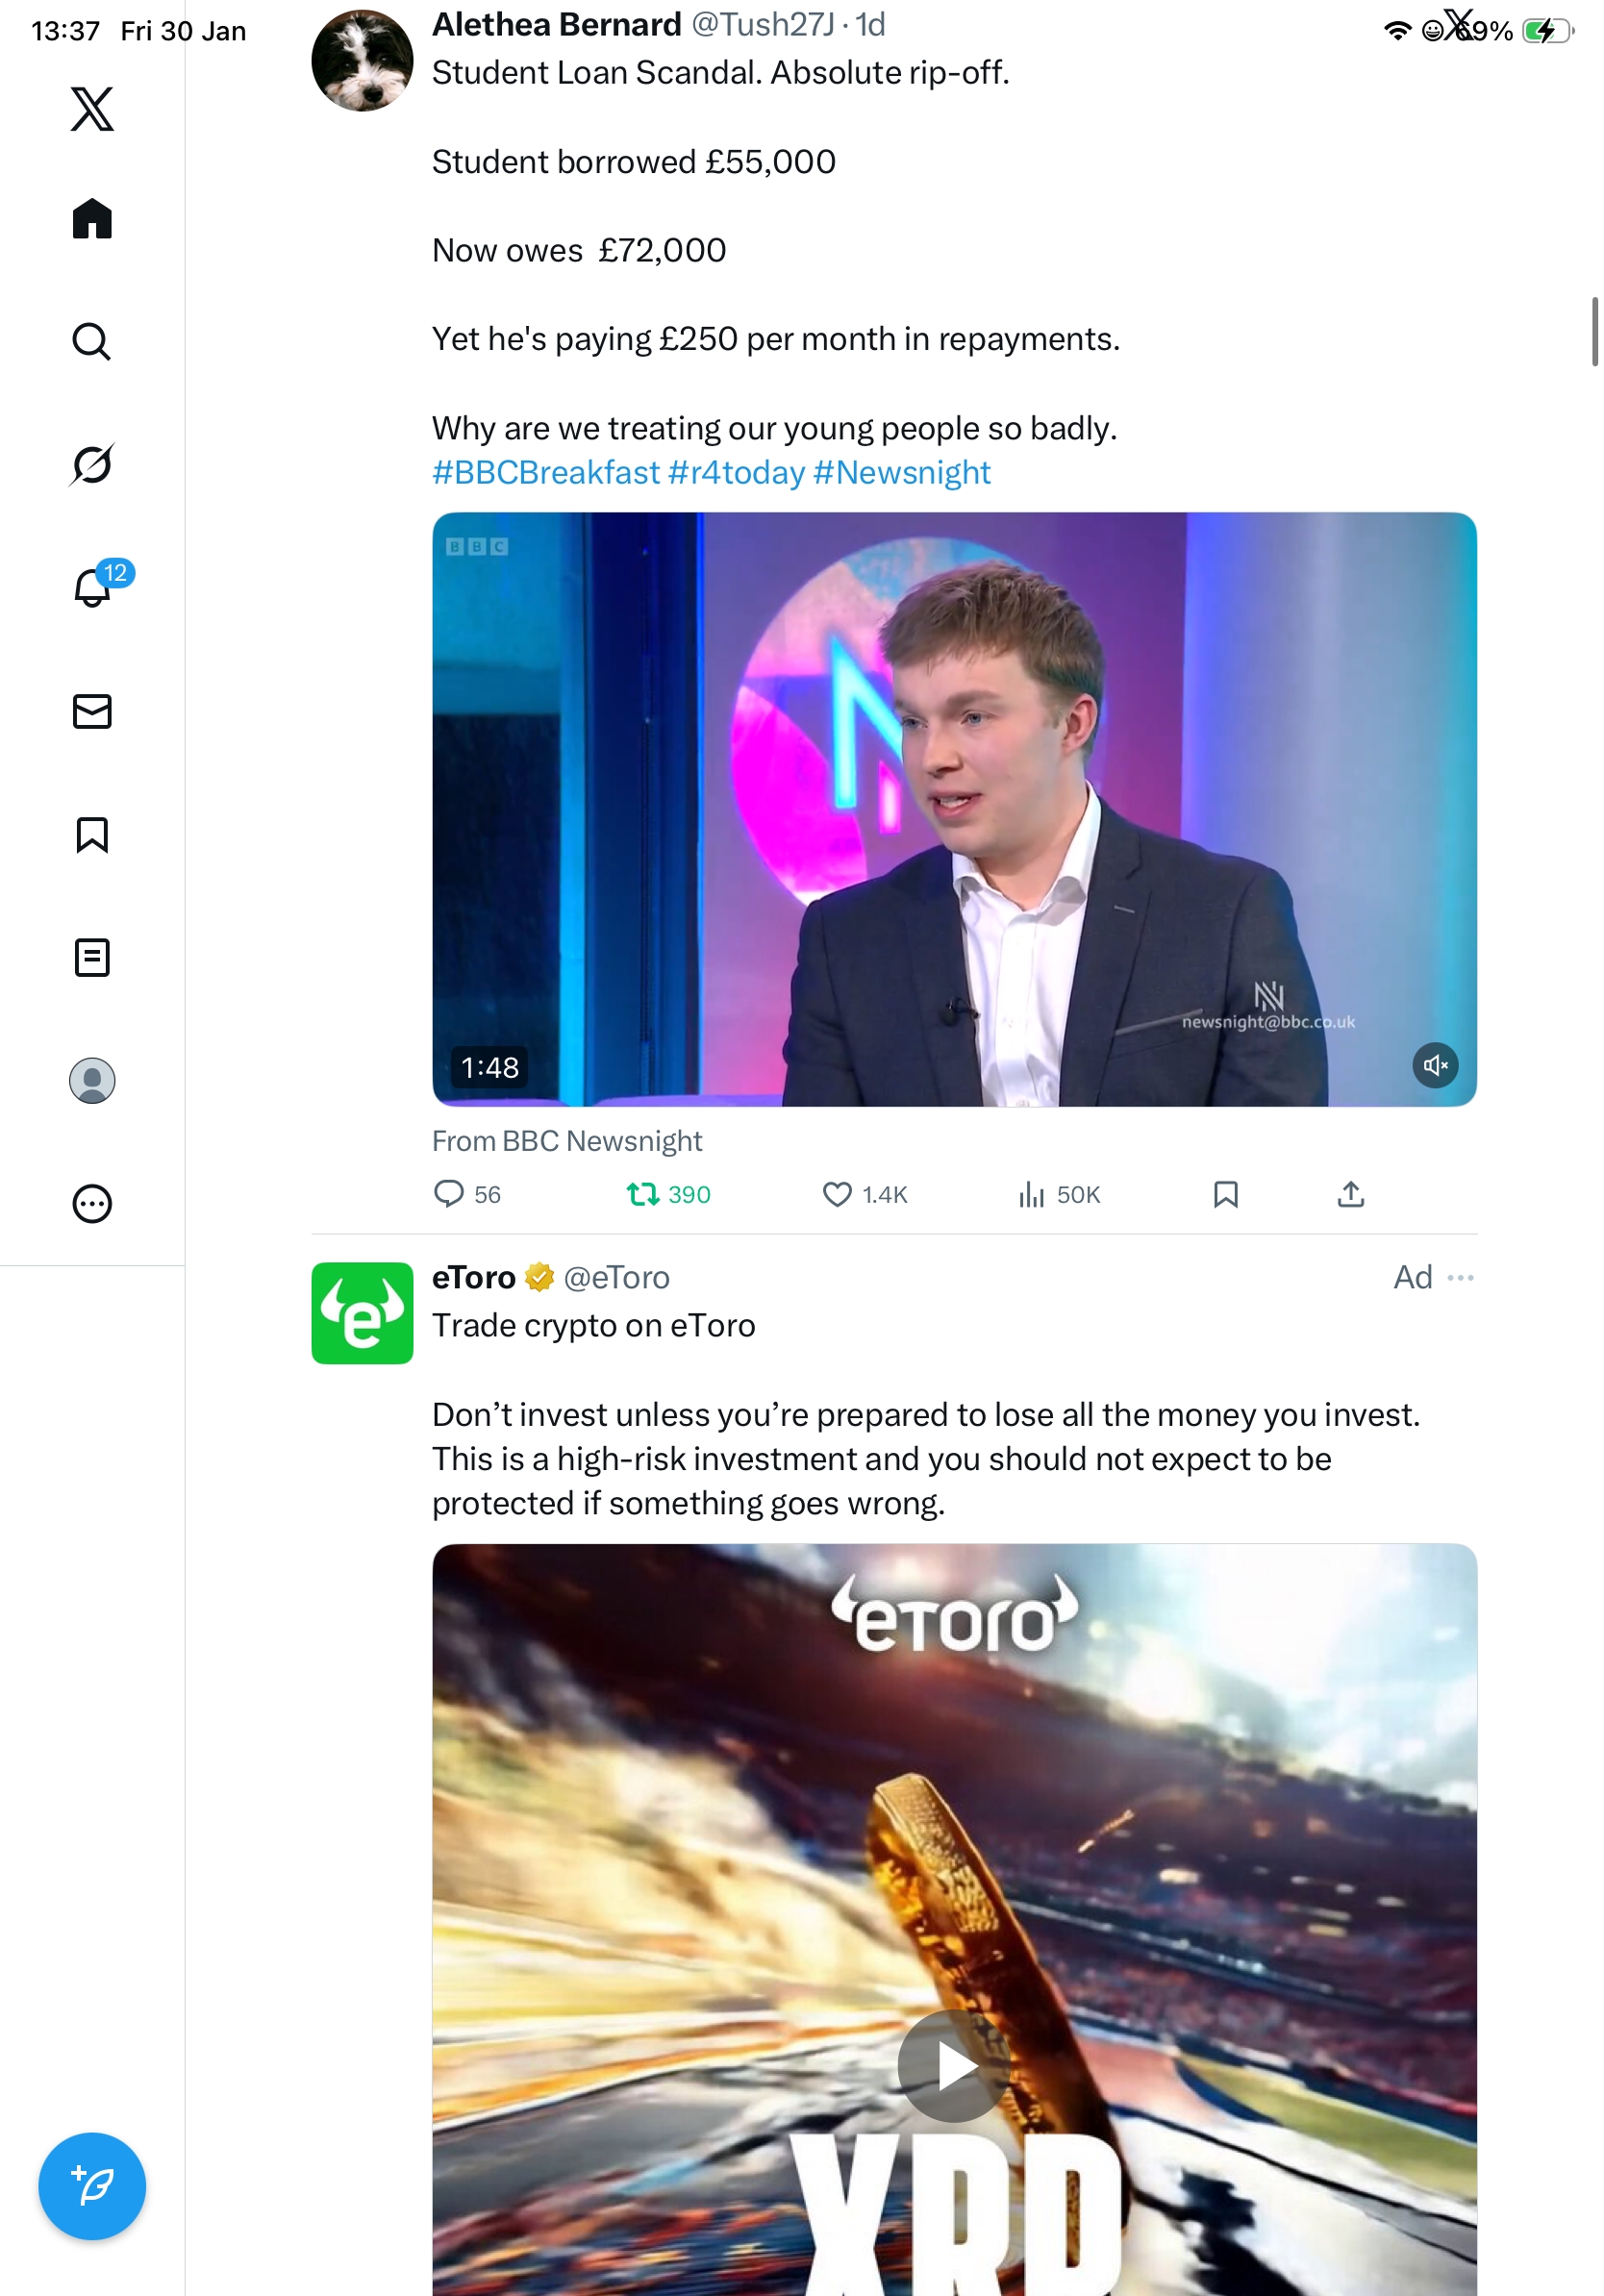
Task: Open Grok from the sidebar
Action: pos(92,464)
